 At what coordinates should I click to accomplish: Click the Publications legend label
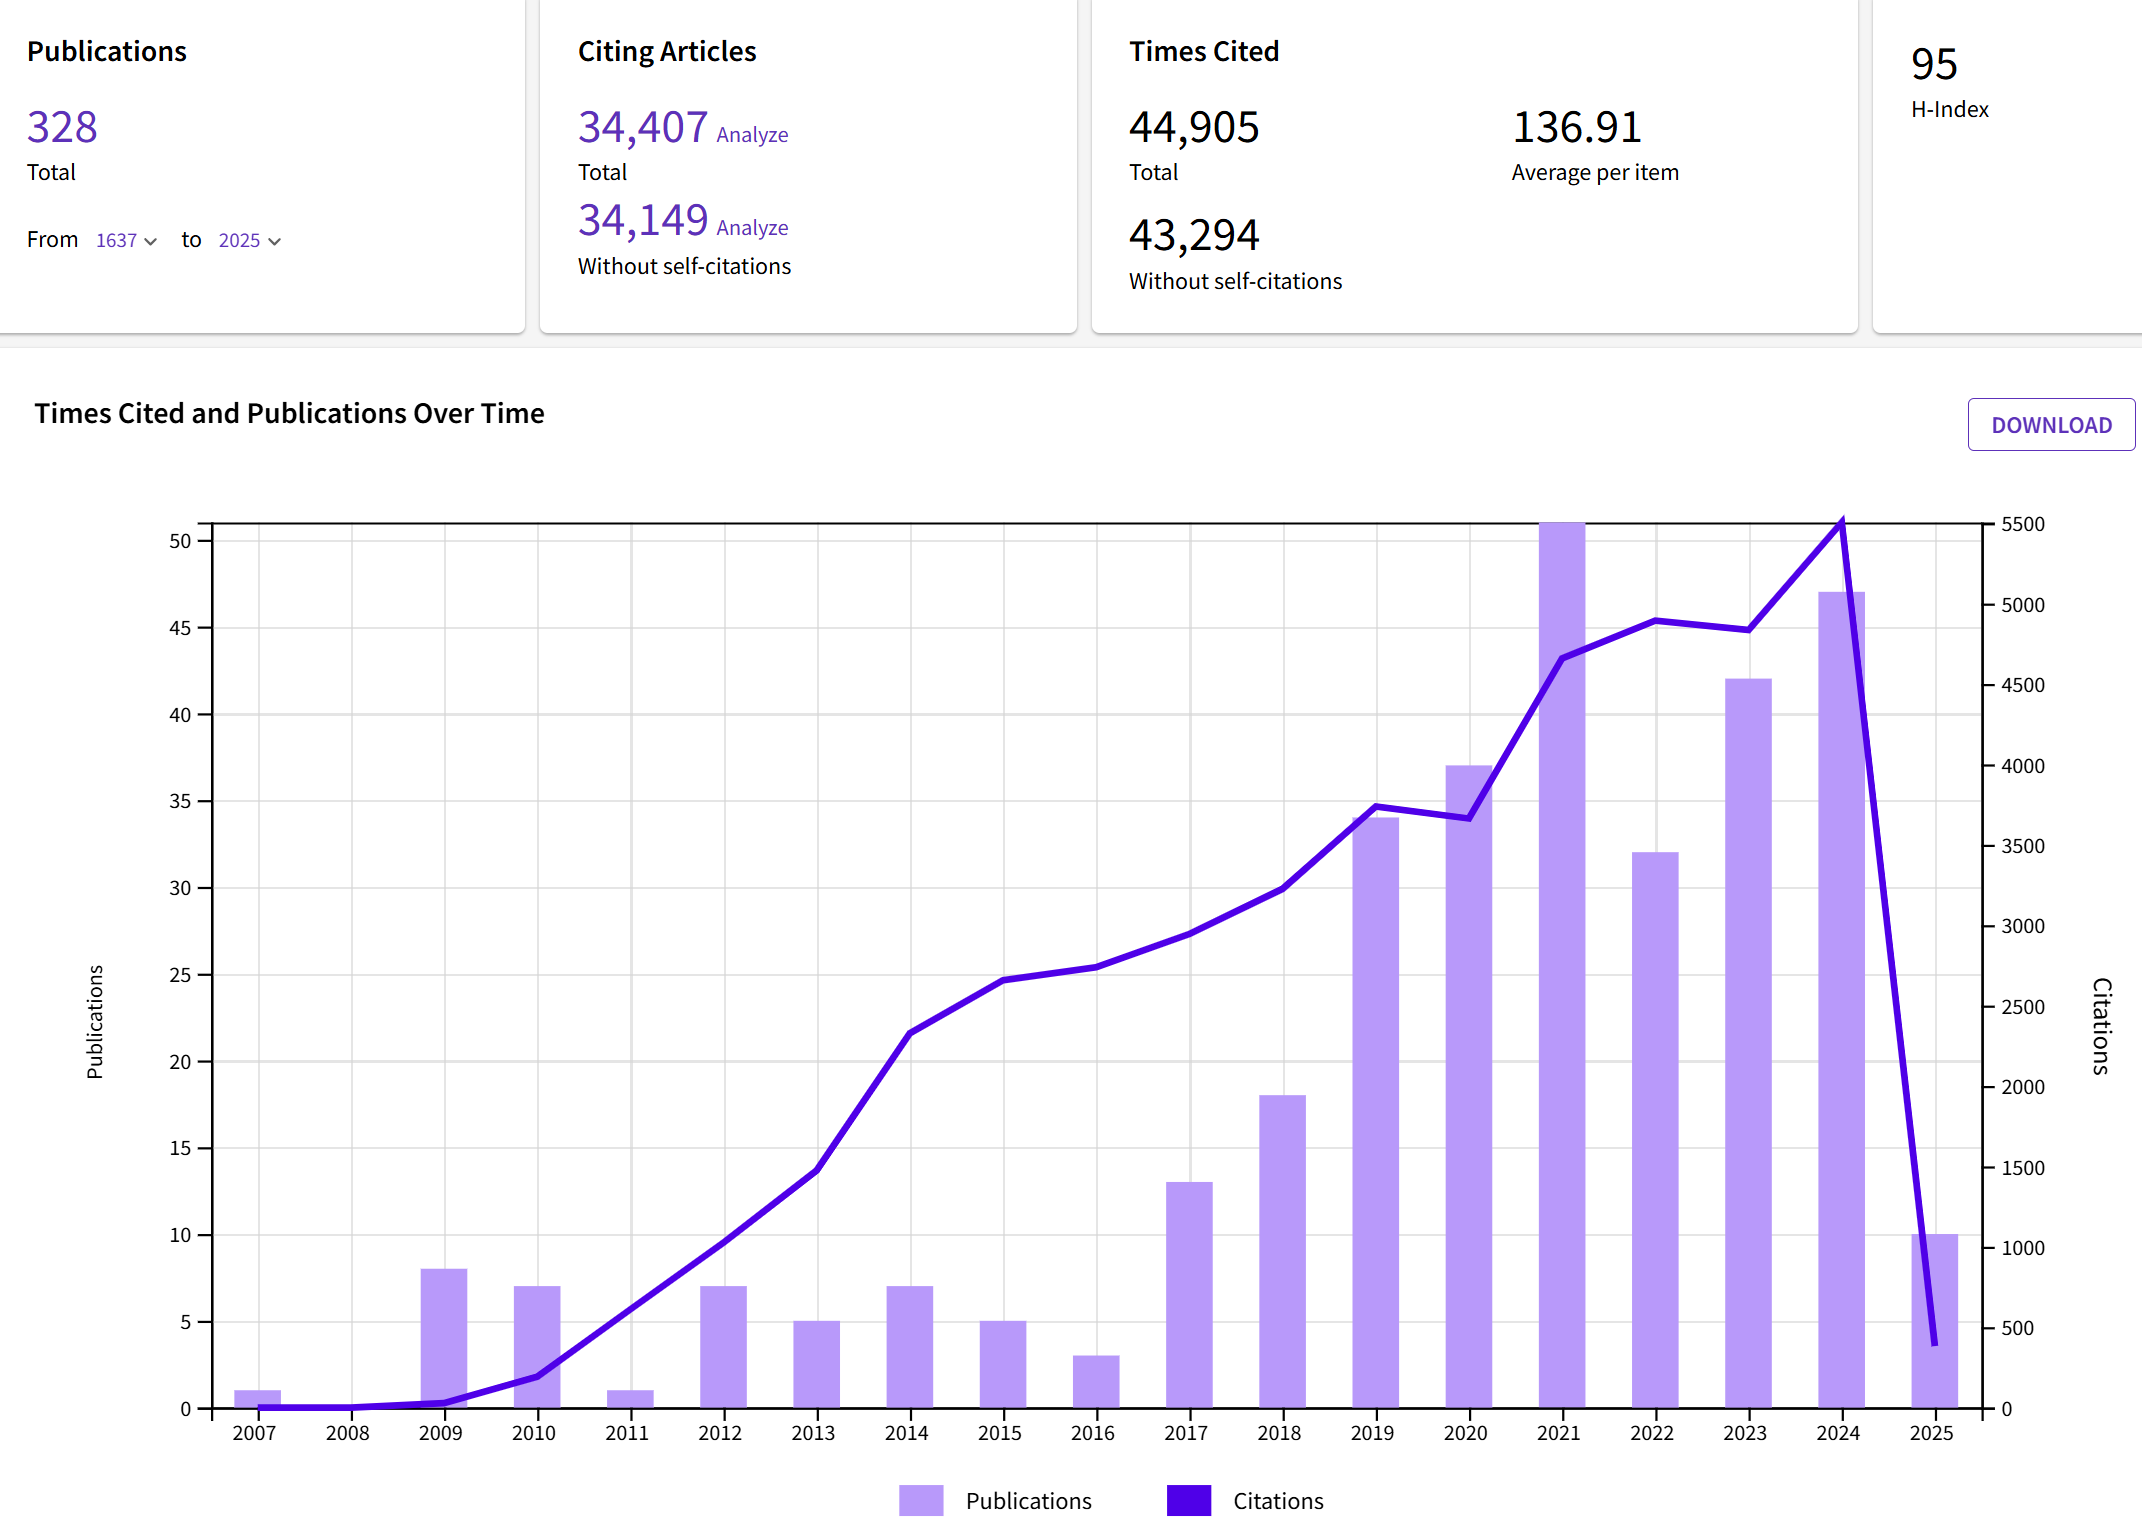pyautogui.click(x=1028, y=1501)
